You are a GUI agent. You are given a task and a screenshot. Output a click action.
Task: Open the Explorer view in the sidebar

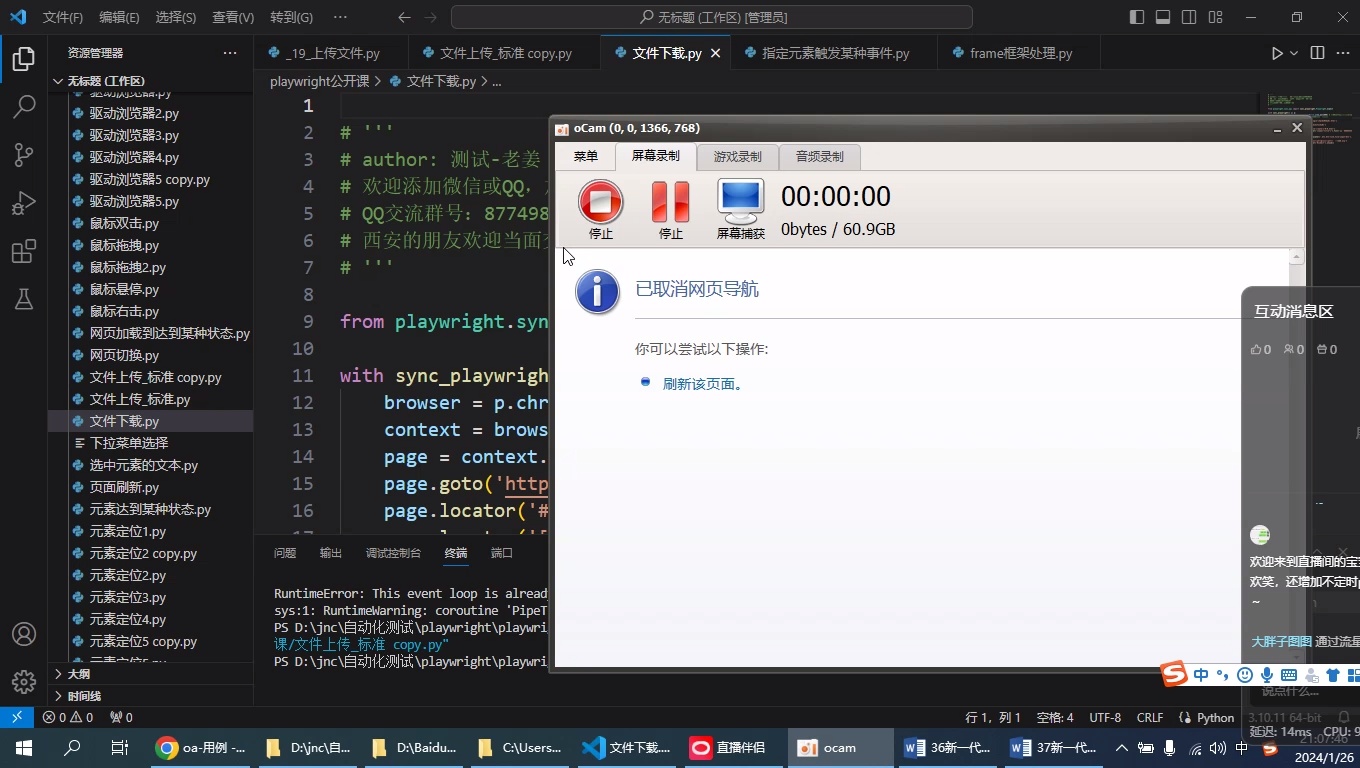(x=22, y=58)
